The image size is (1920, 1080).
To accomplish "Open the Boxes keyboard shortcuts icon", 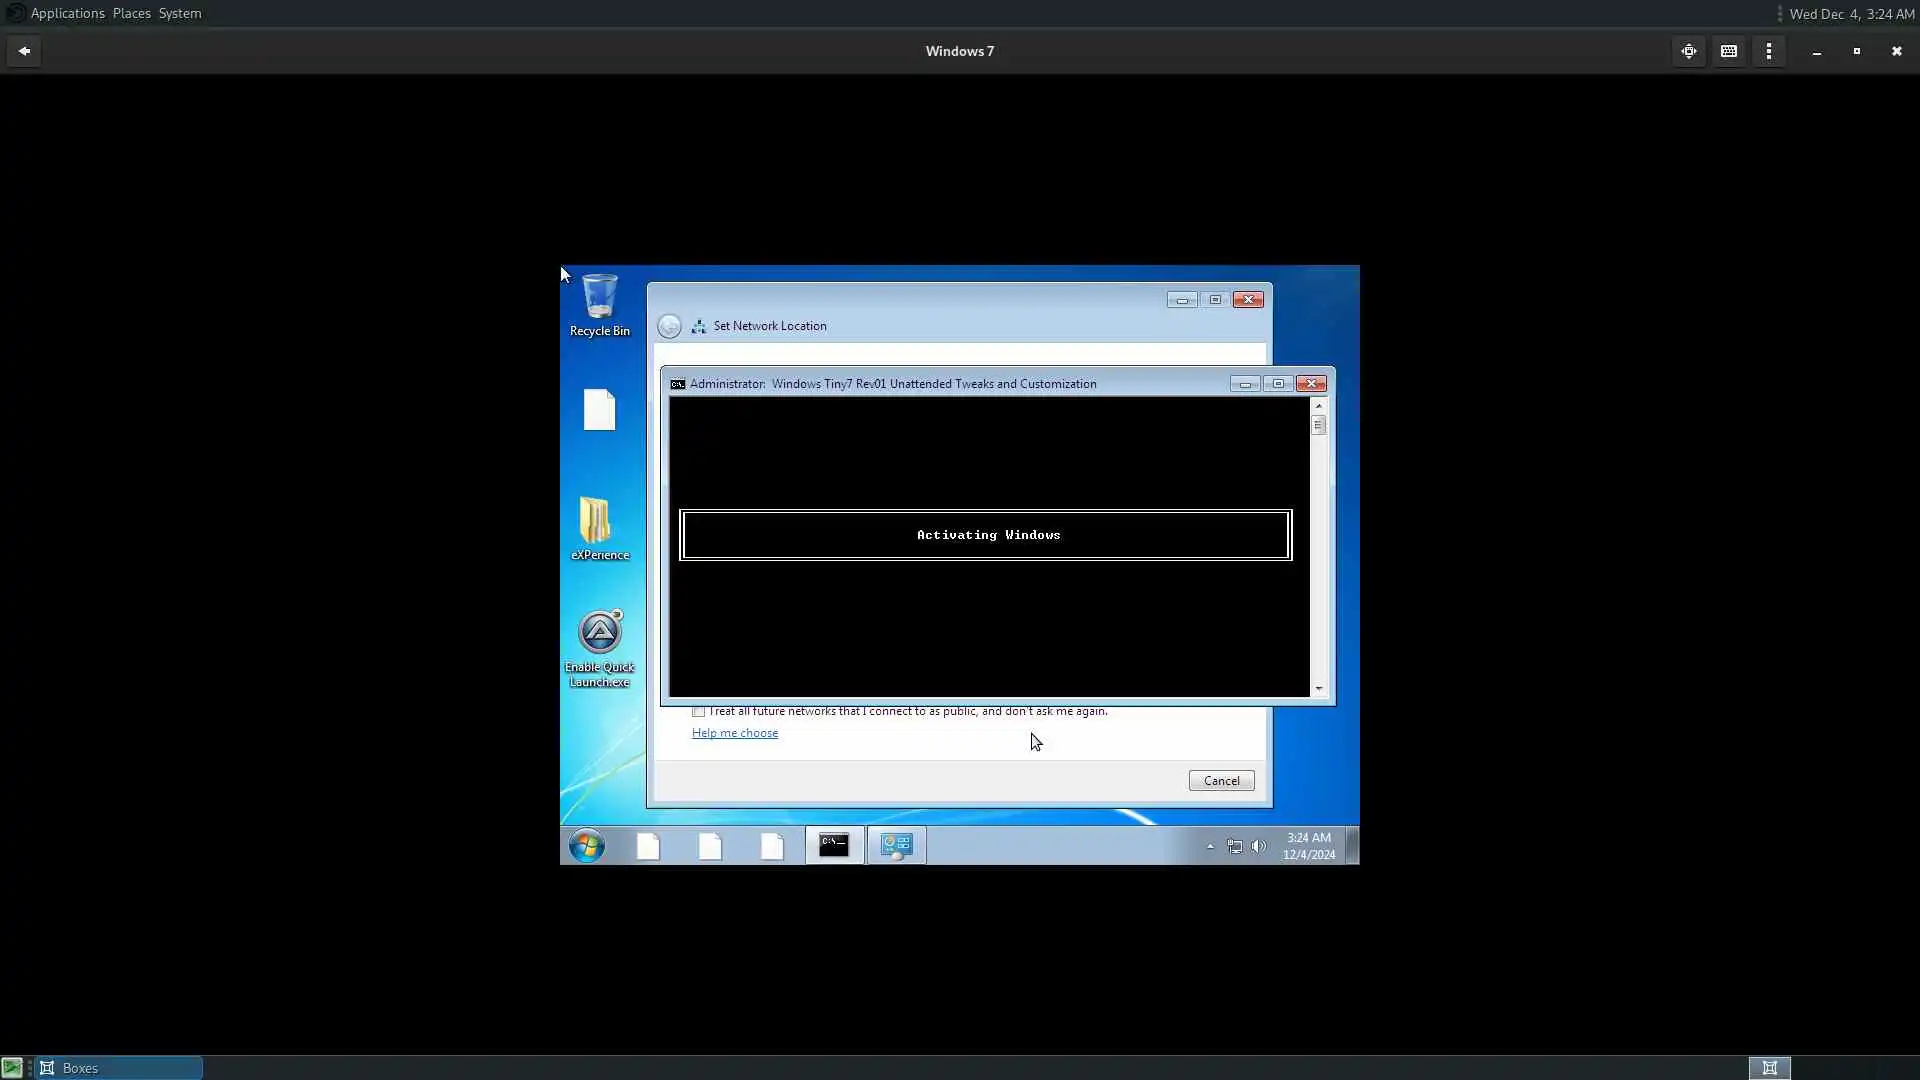I will [x=1729, y=51].
